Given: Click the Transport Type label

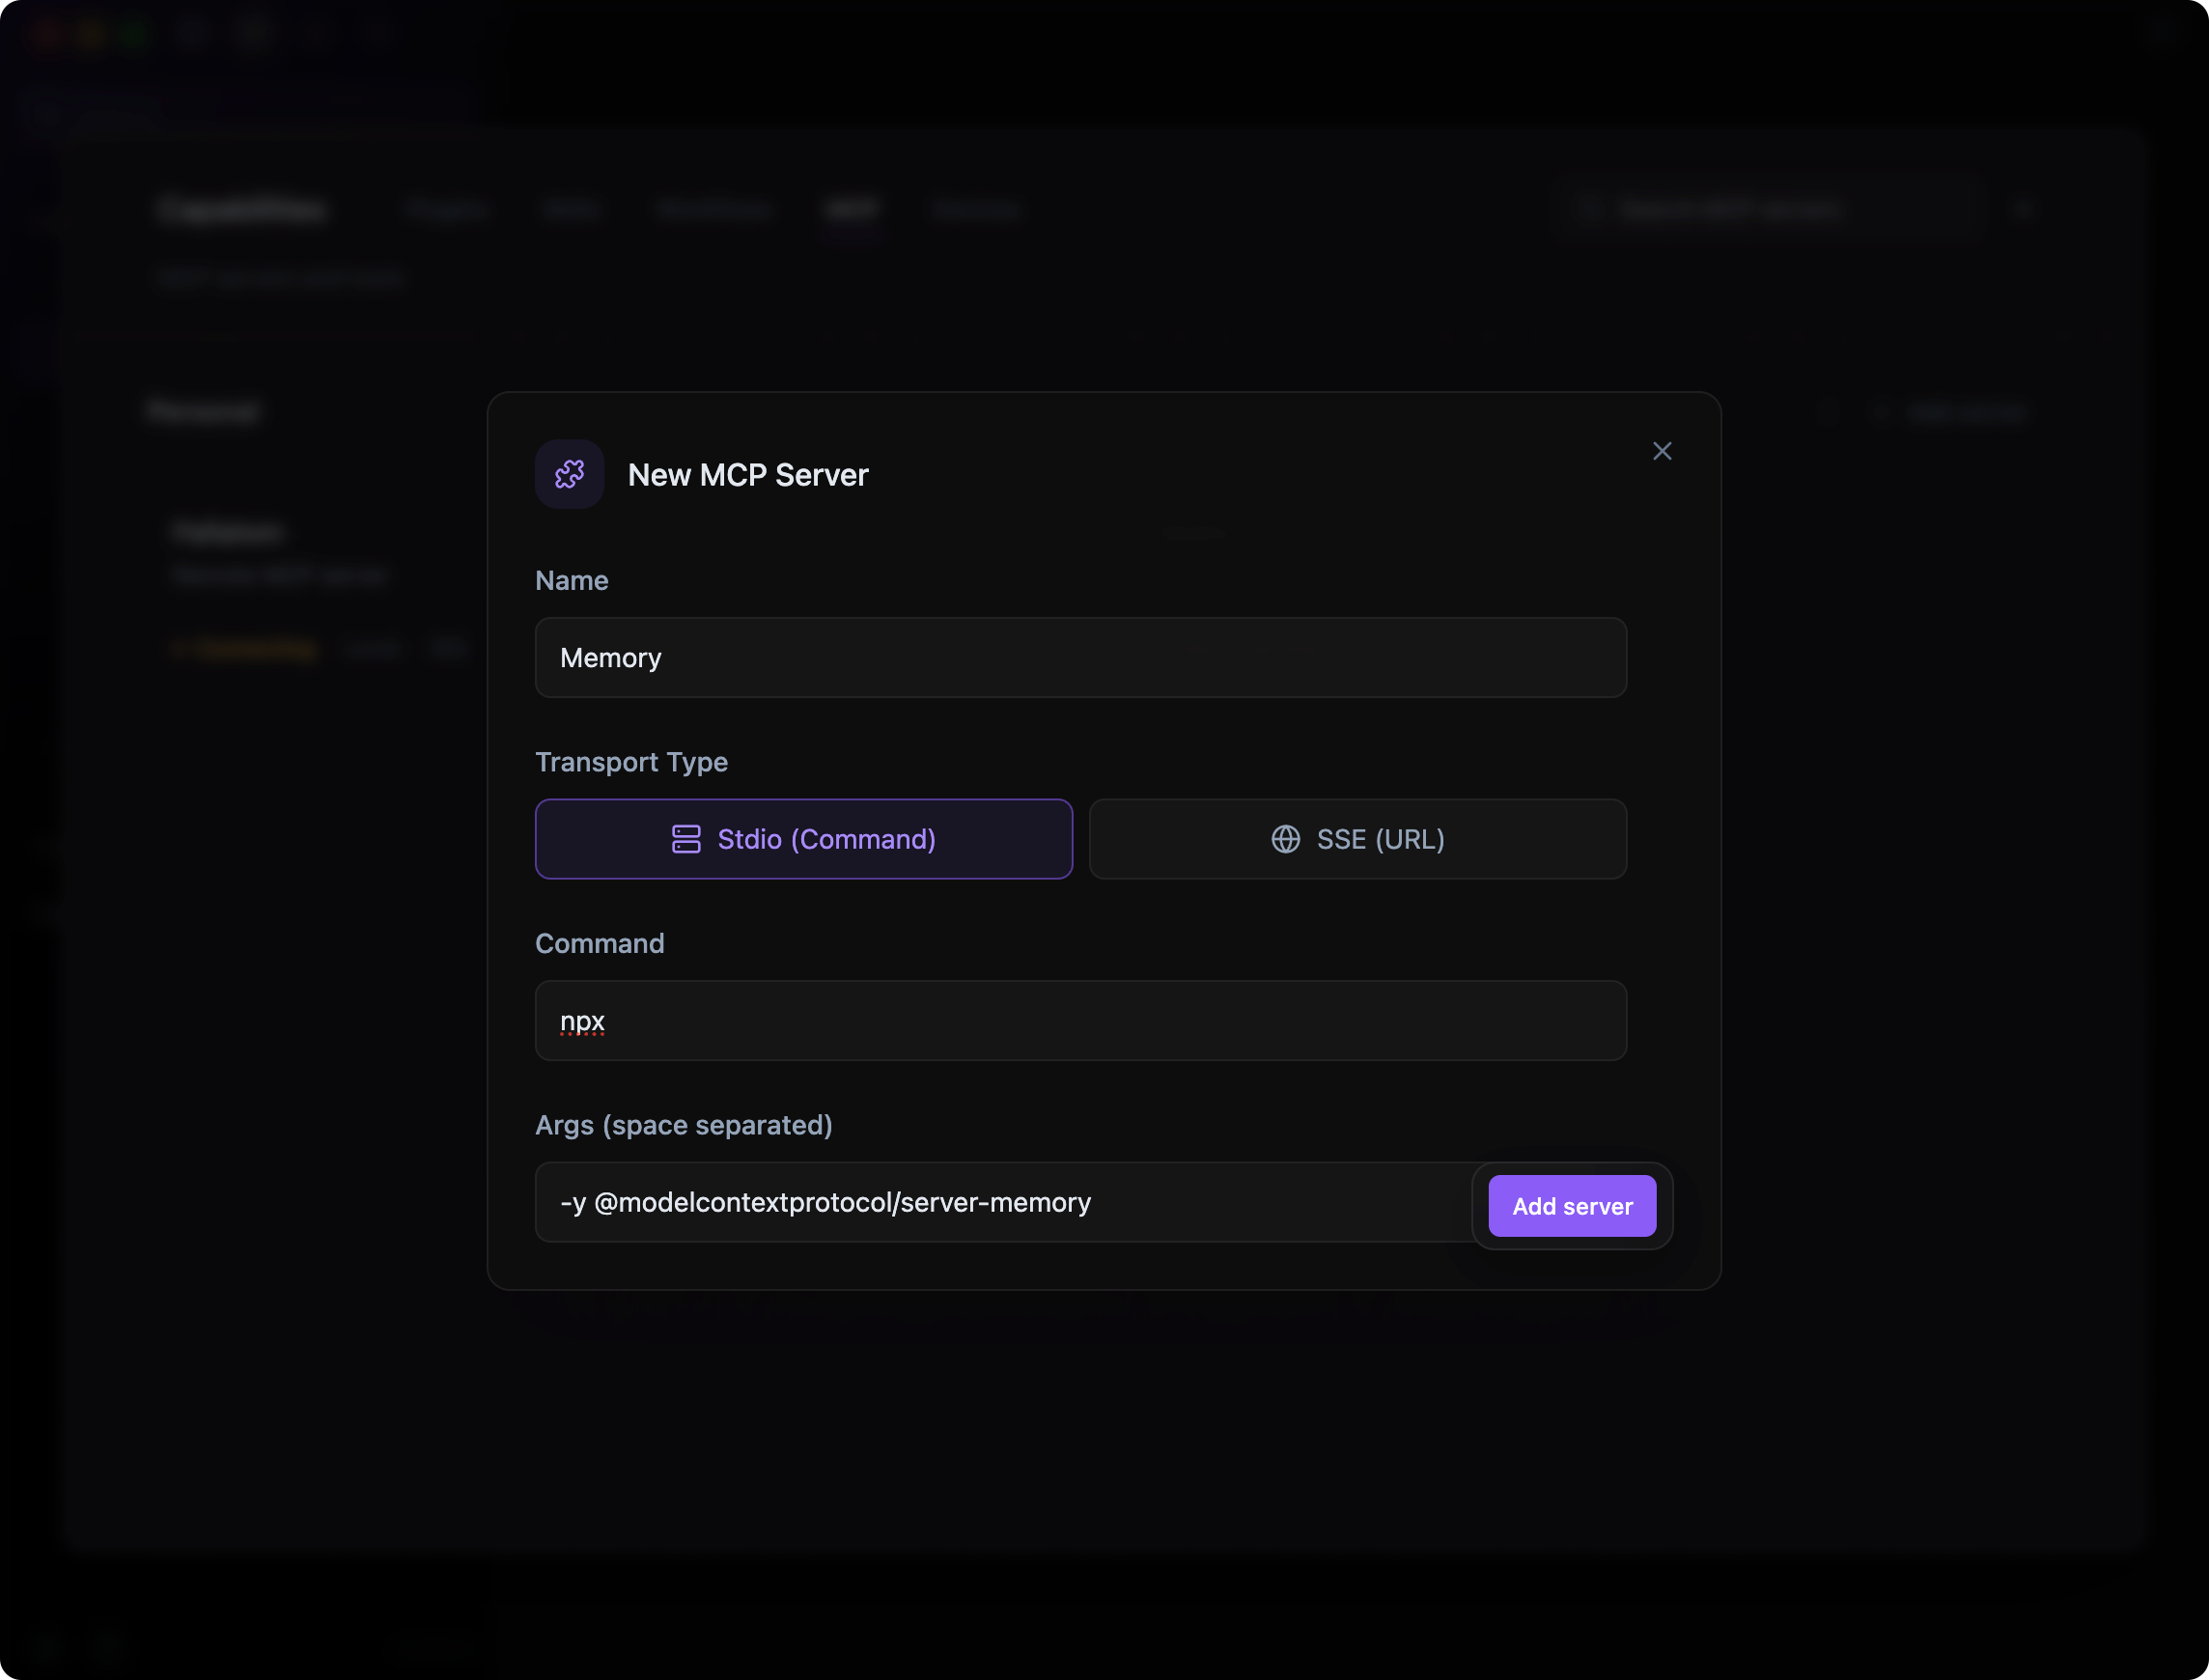Looking at the screenshot, I should (632, 762).
